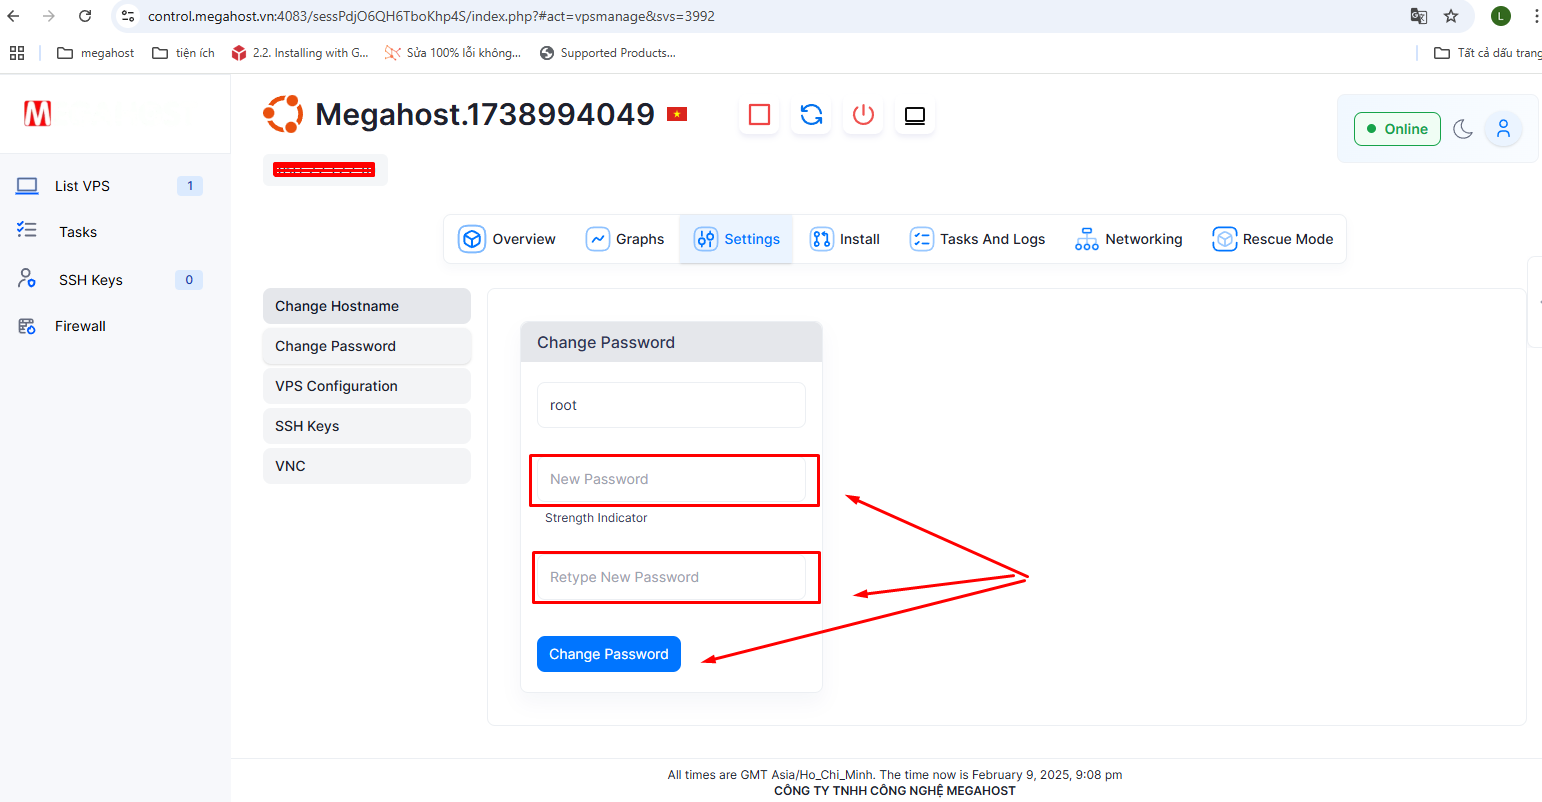This screenshot has width=1542, height=802.
Task: Open Firewall from the left sidebar
Action: 80,326
